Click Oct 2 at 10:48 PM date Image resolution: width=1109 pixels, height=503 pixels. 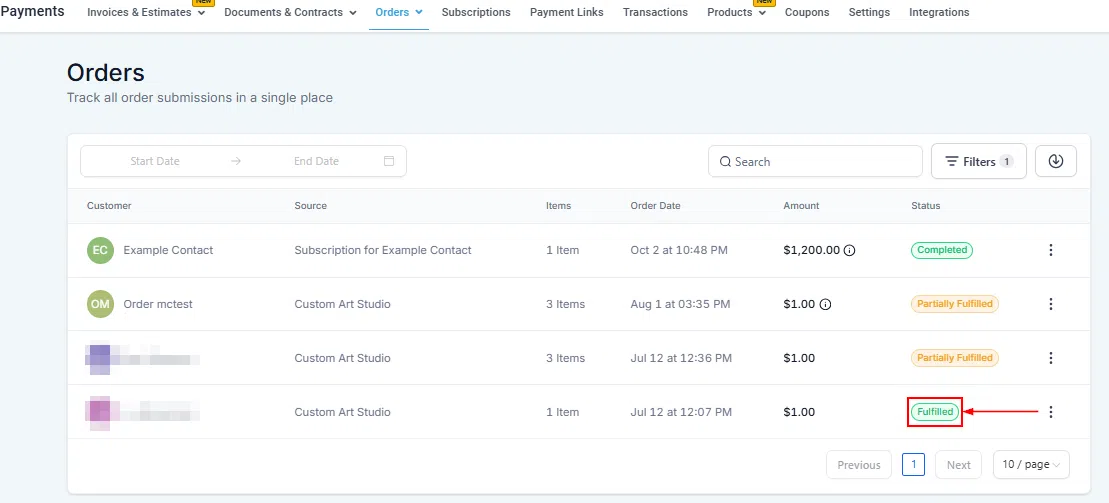tap(679, 250)
